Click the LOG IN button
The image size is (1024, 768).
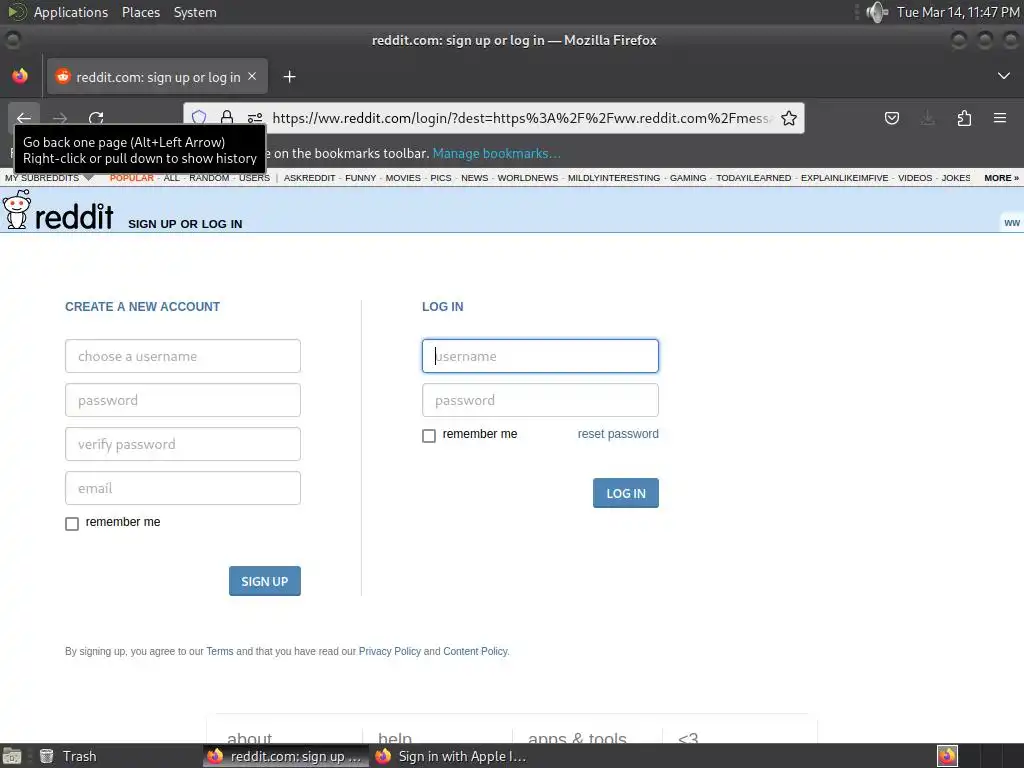coord(626,493)
